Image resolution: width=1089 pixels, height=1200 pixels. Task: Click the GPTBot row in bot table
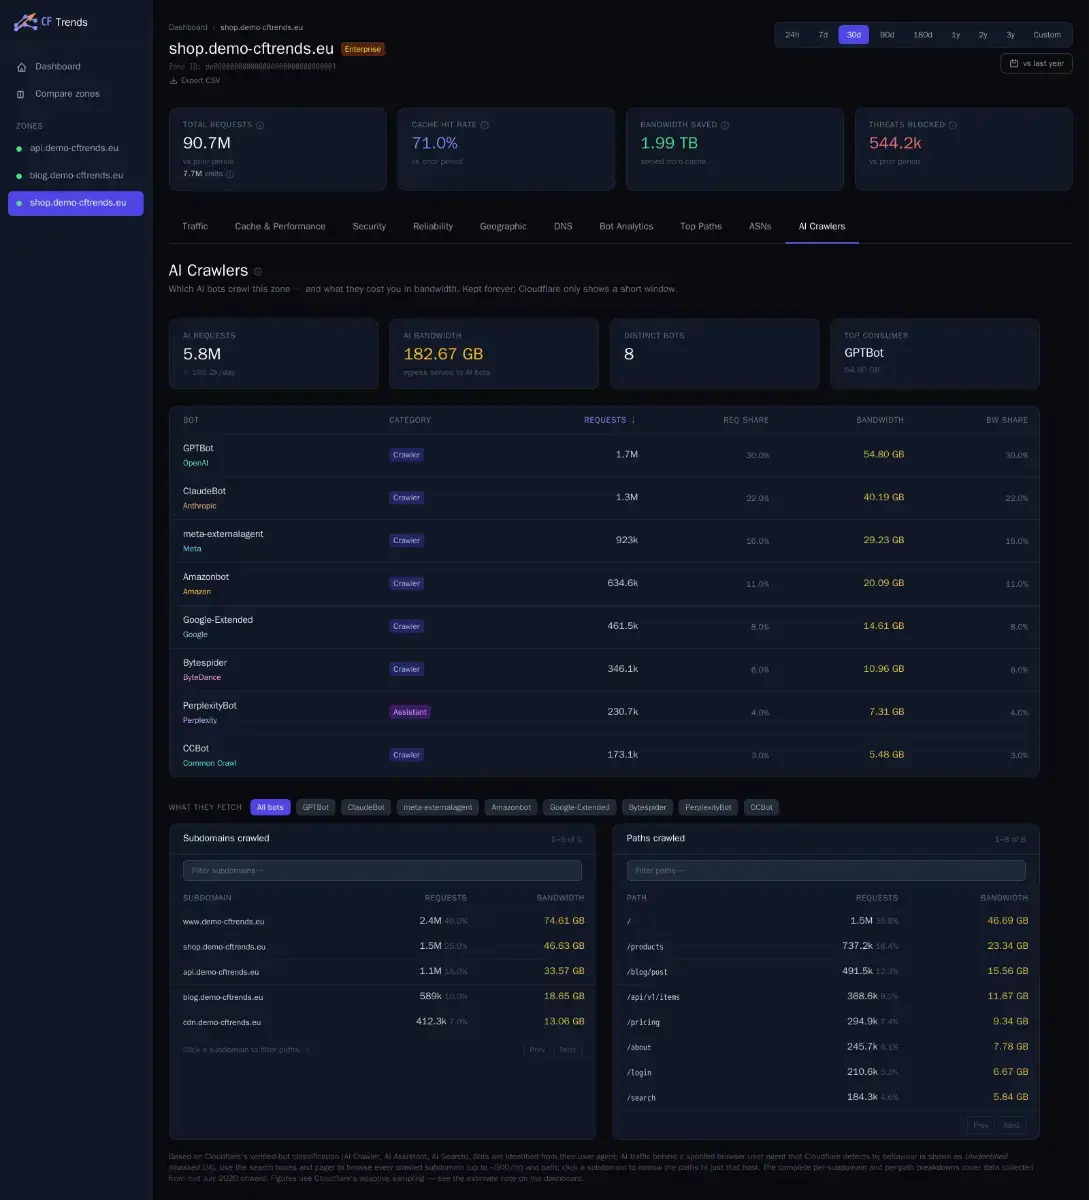604,455
